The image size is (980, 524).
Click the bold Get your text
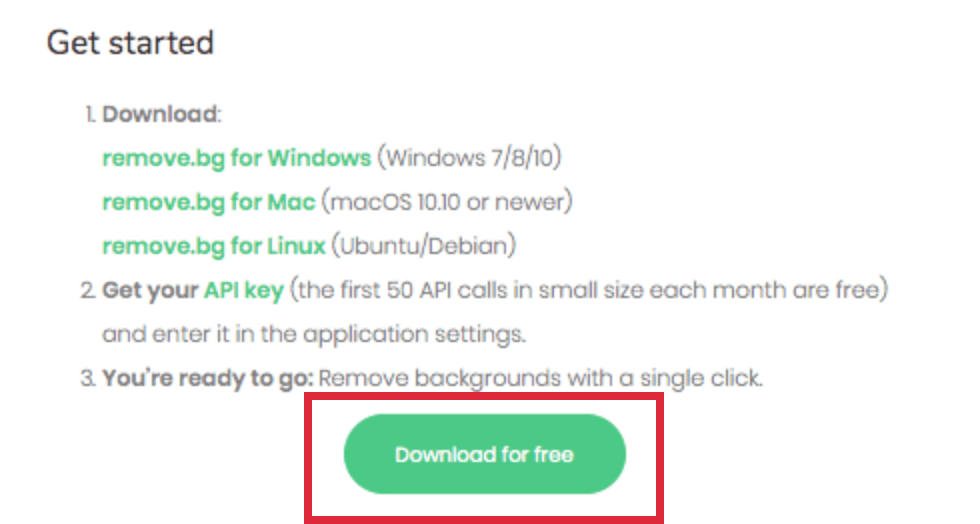point(150,290)
